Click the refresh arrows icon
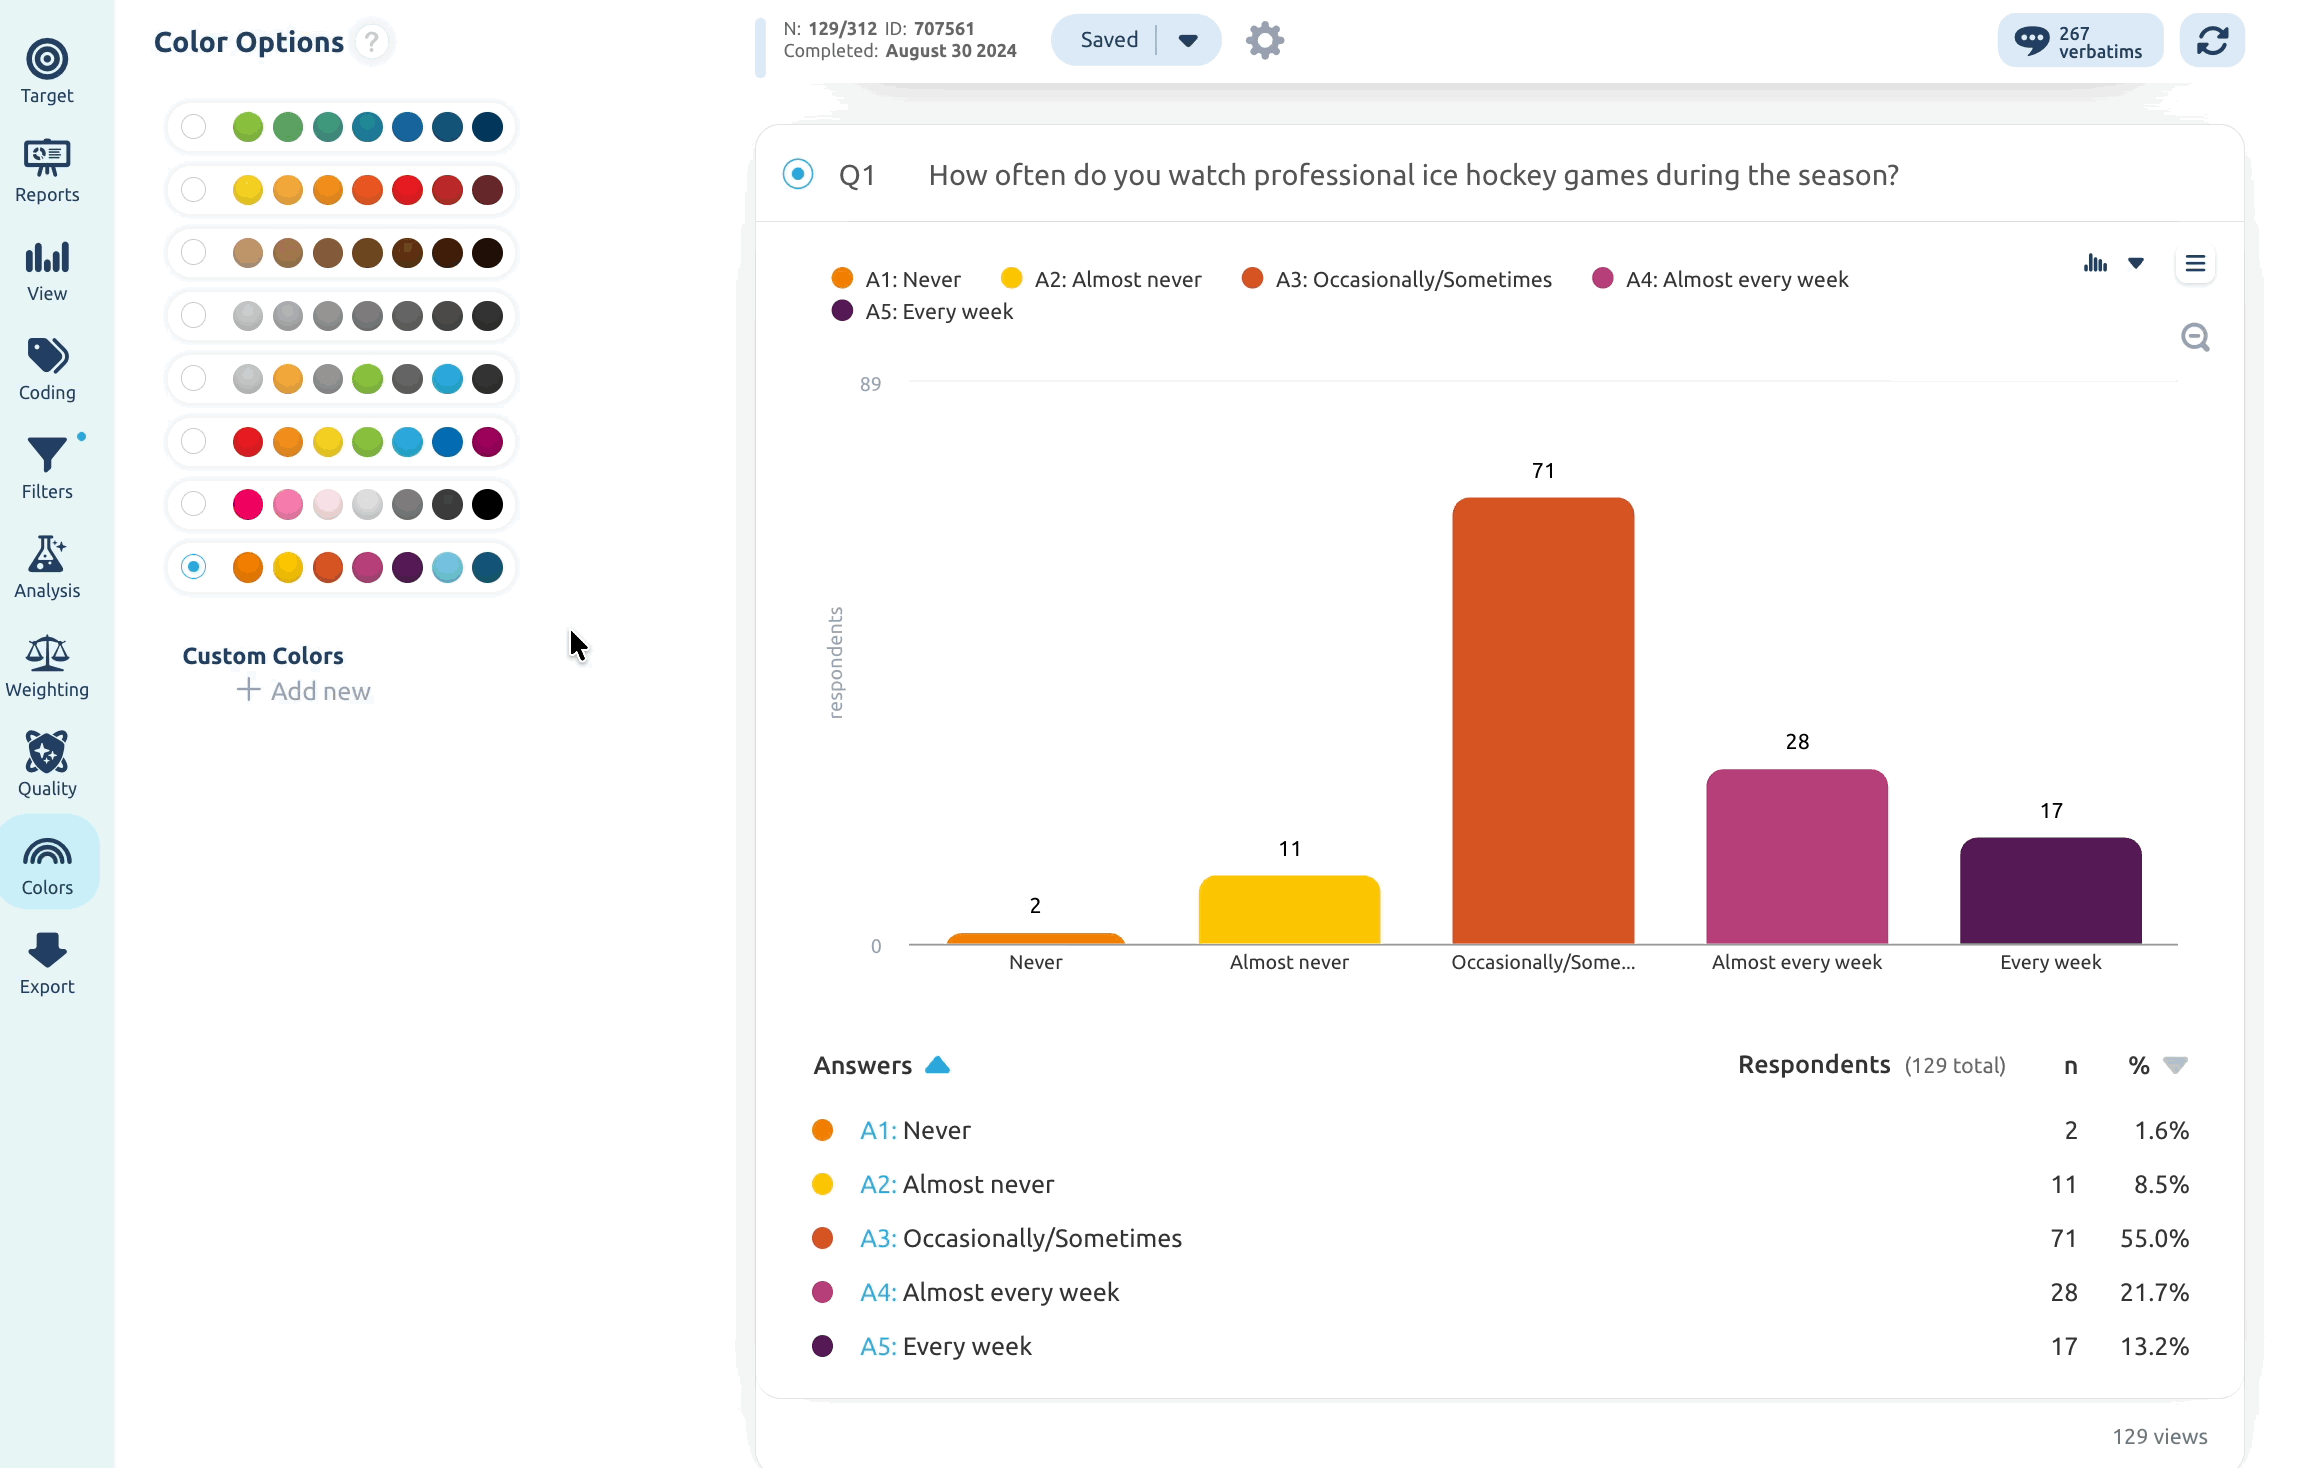Viewport: 2318px width, 1468px height. point(2212,41)
